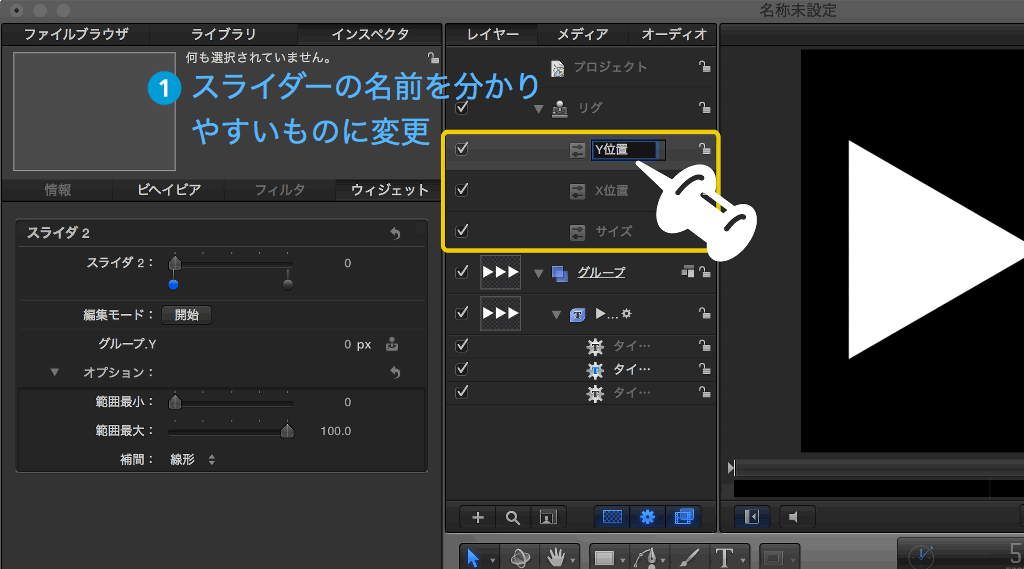Image resolution: width=1024 pixels, height=569 pixels.
Task: Select the Paint Stroke brush tool
Action: (689, 557)
